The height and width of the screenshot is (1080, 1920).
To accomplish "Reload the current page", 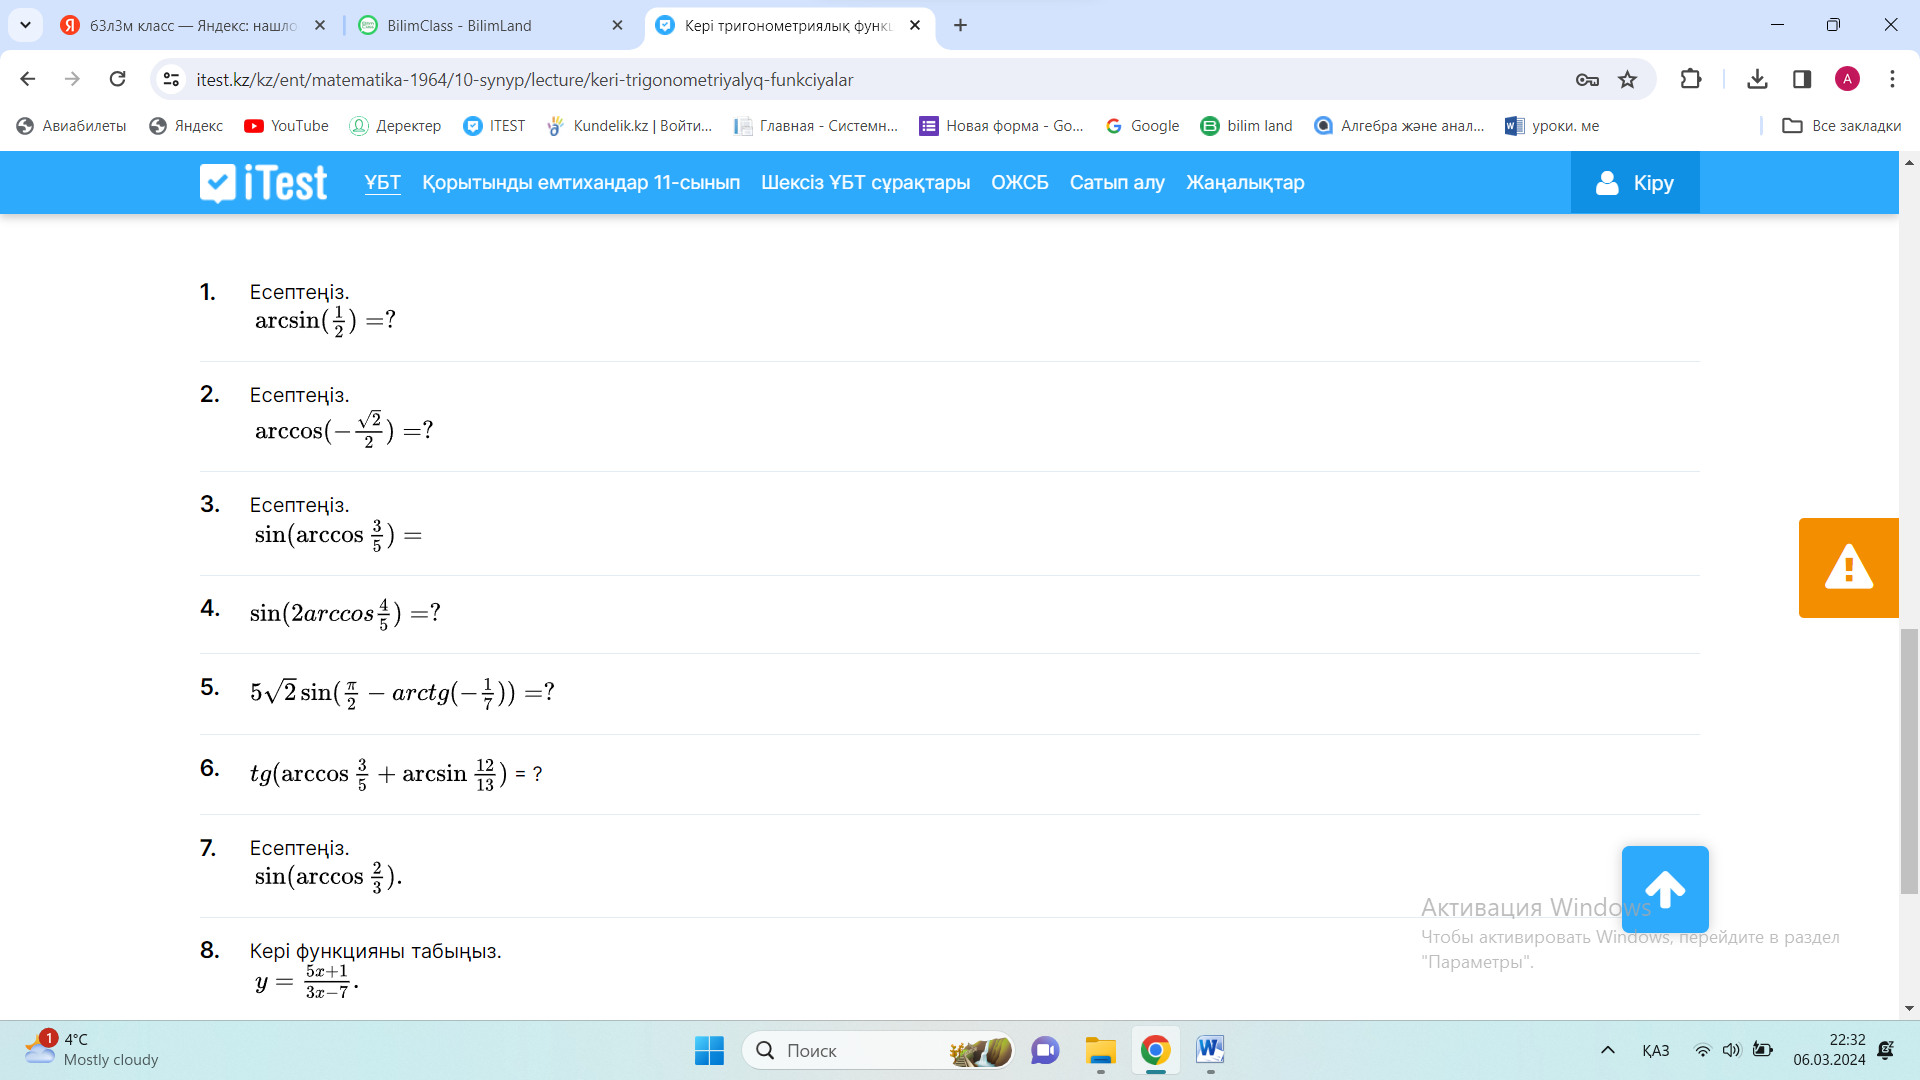I will pos(118,80).
